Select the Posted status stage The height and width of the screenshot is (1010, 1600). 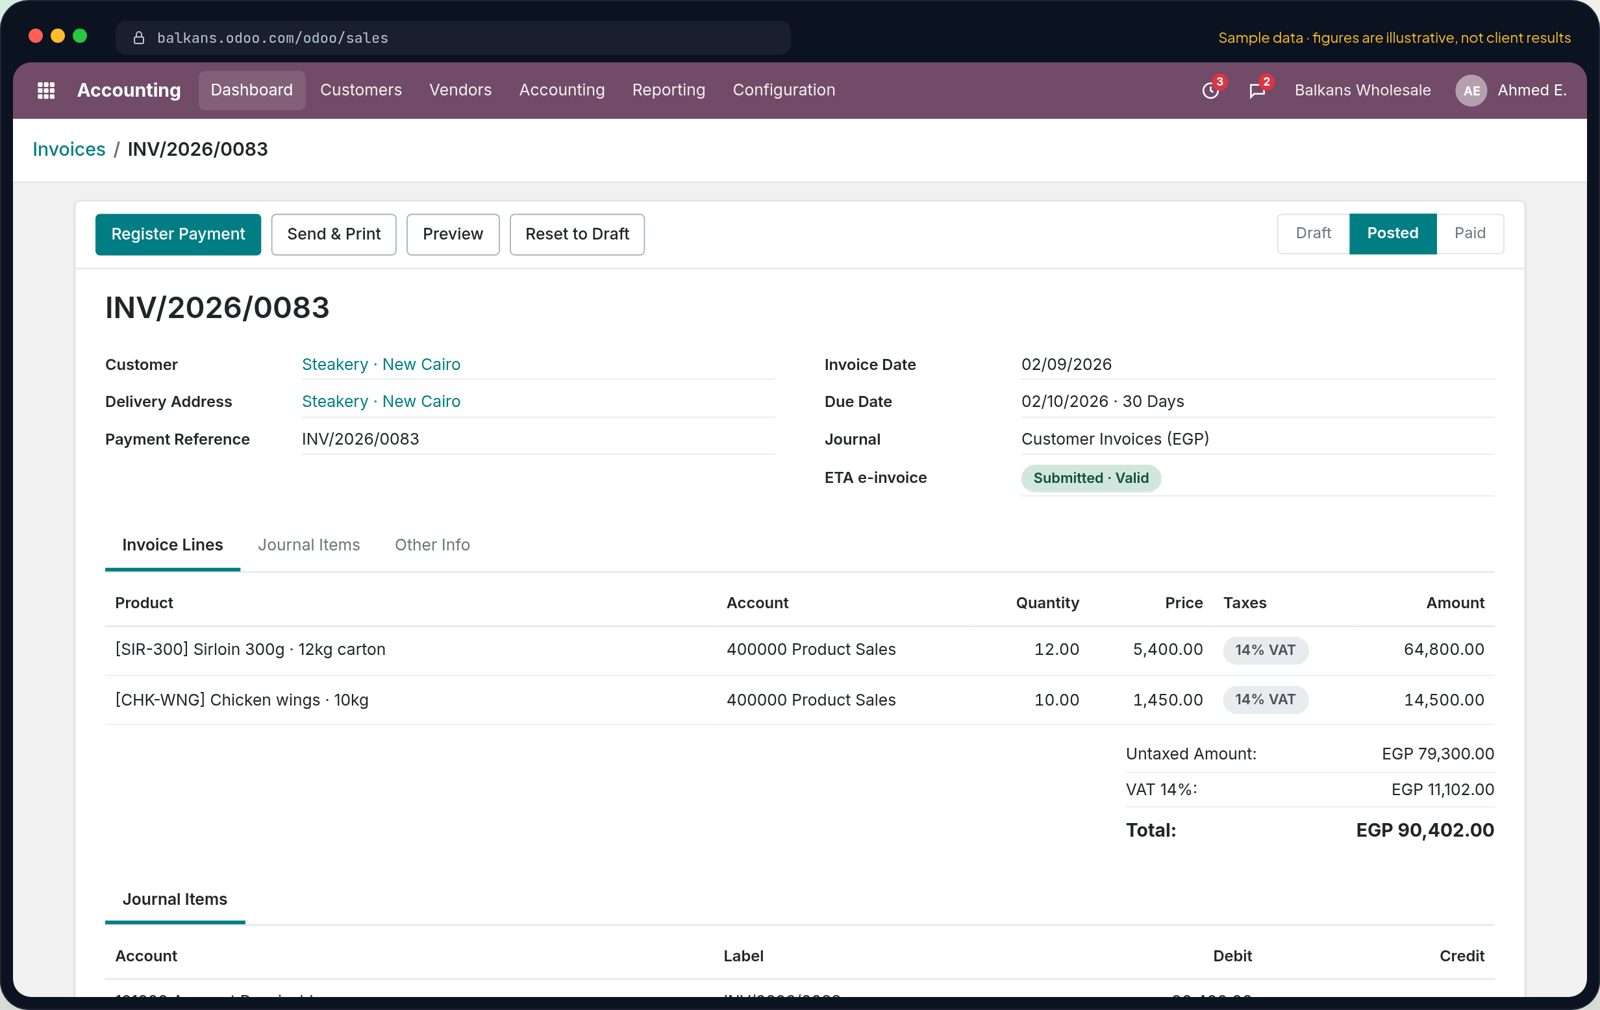[1393, 233]
